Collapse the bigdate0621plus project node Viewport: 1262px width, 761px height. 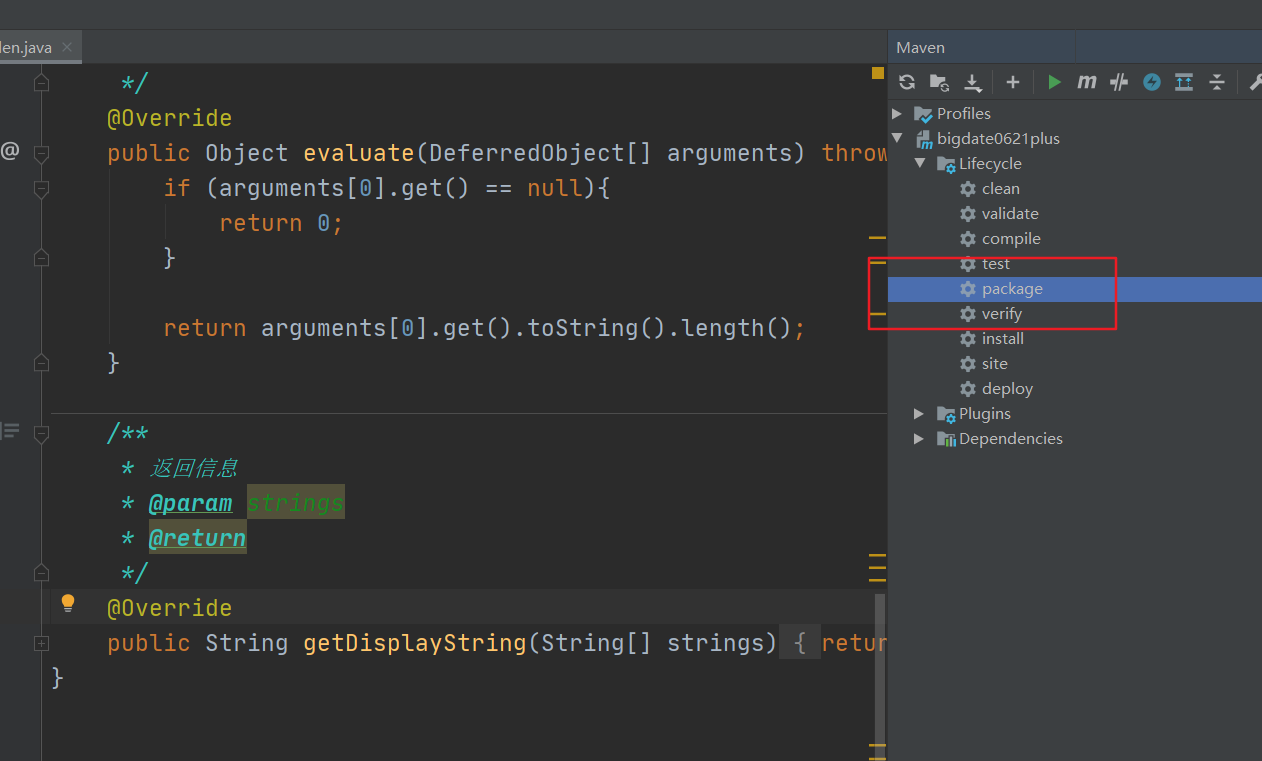coord(897,139)
